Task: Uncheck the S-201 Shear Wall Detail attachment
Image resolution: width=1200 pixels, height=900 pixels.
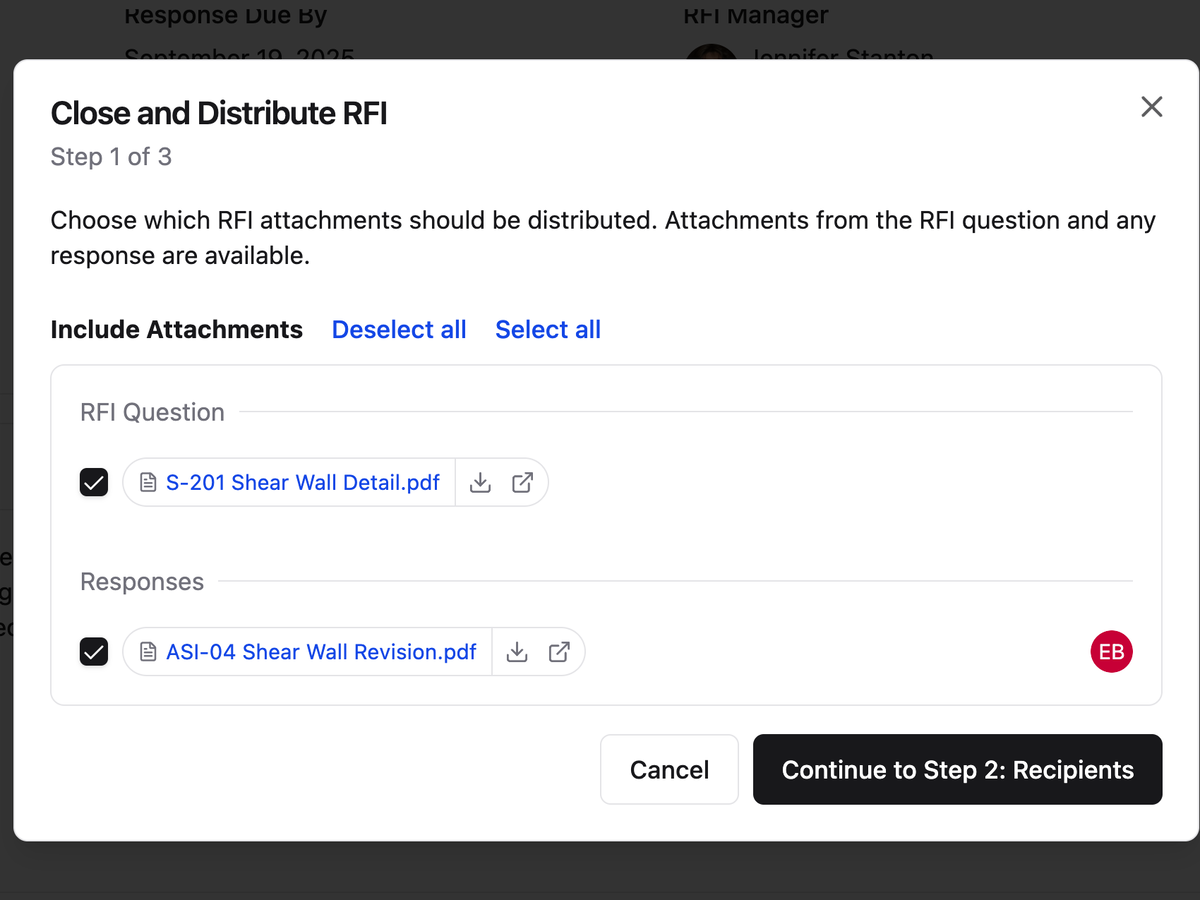Action: tap(94, 483)
